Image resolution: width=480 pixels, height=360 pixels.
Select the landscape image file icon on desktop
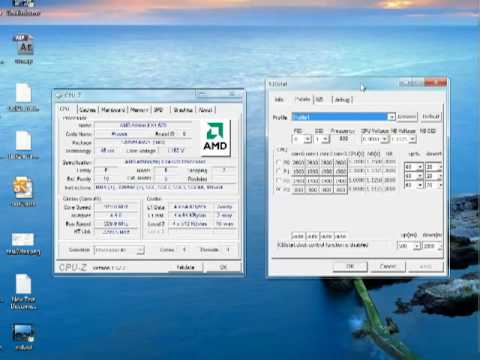pyautogui.click(x=23, y=333)
